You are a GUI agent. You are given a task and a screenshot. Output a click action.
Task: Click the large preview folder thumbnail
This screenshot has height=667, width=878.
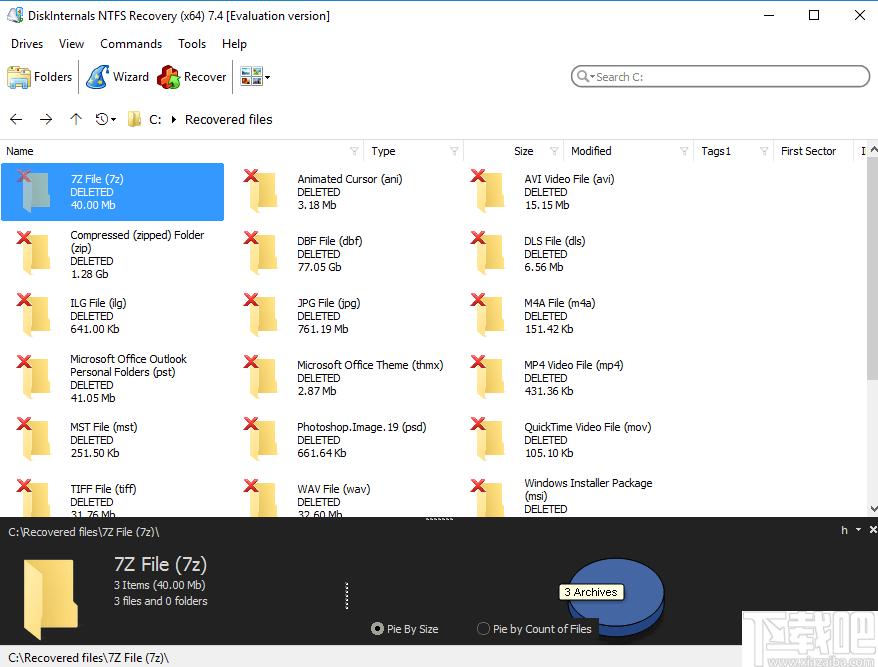[x=50, y=598]
